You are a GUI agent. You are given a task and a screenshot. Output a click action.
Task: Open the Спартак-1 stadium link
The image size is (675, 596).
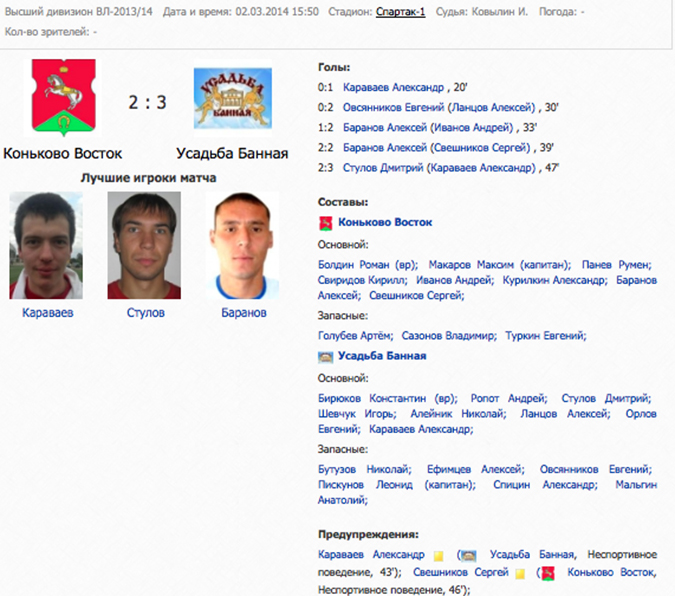point(400,12)
